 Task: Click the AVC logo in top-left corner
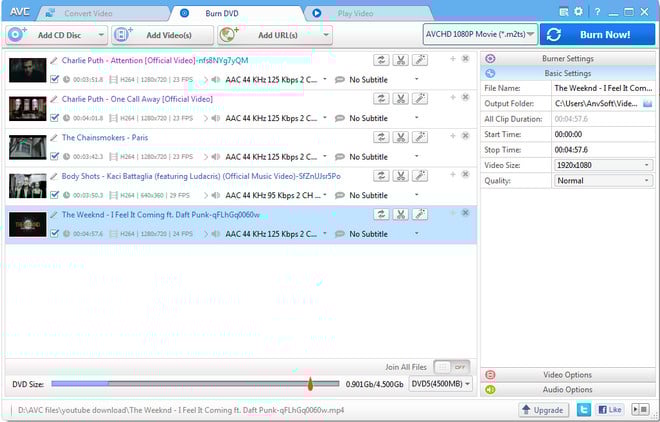(x=19, y=12)
